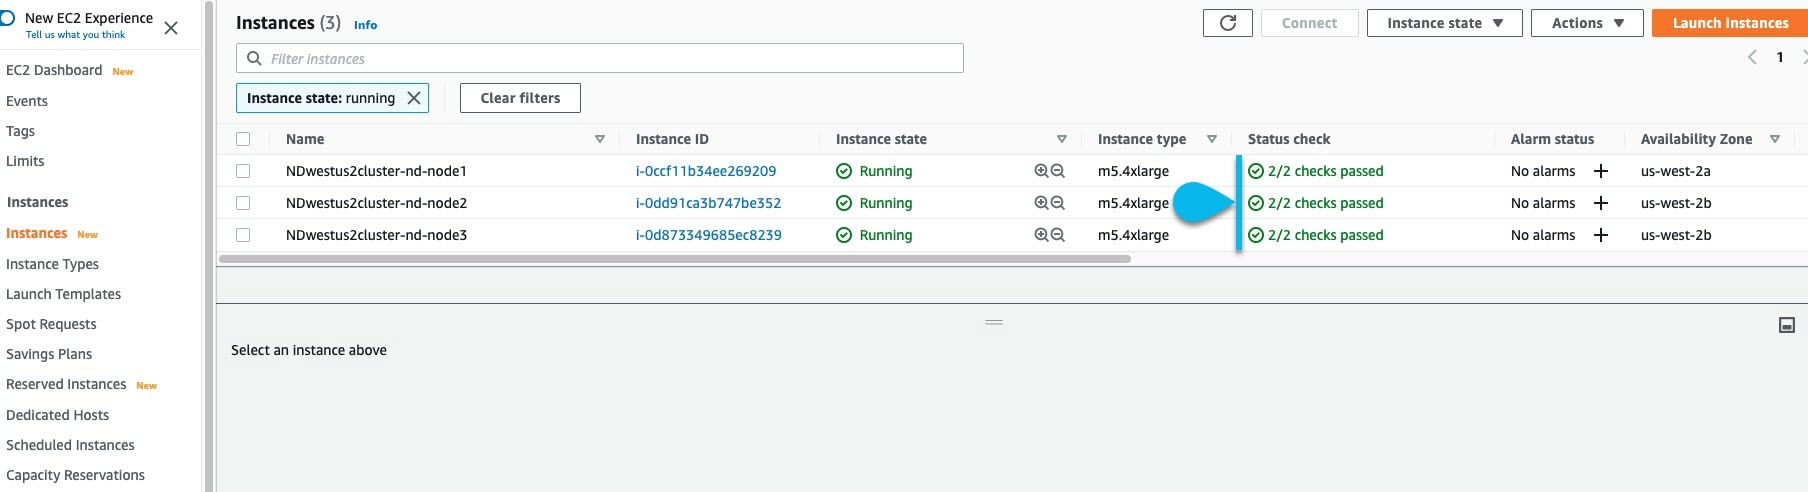The image size is (1808, 492).
Task: Zoom in filter icon for node1 Running state
Action: click(1041, 171)
